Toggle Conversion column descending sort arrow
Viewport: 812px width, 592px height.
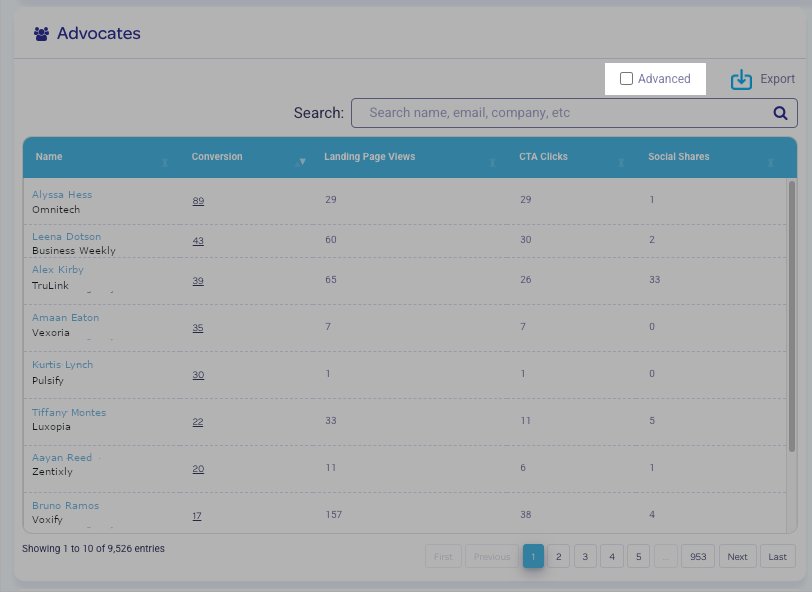[x=302, y=162]
